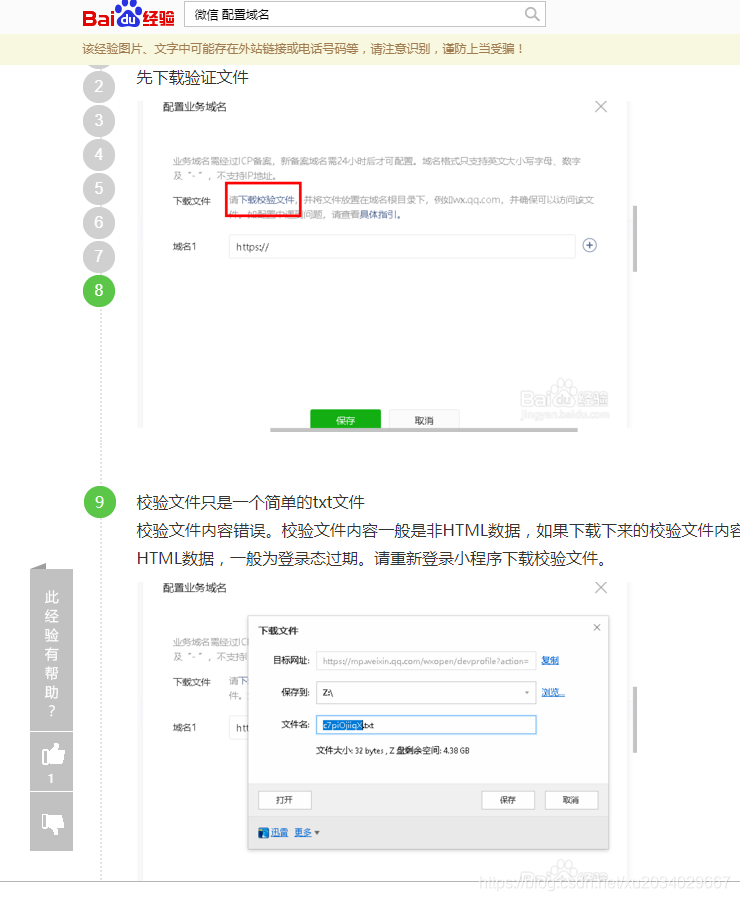This screenshot has height=901, width=740.
Task: Select the green step 9 circle
Action: [x=99, y=502]
